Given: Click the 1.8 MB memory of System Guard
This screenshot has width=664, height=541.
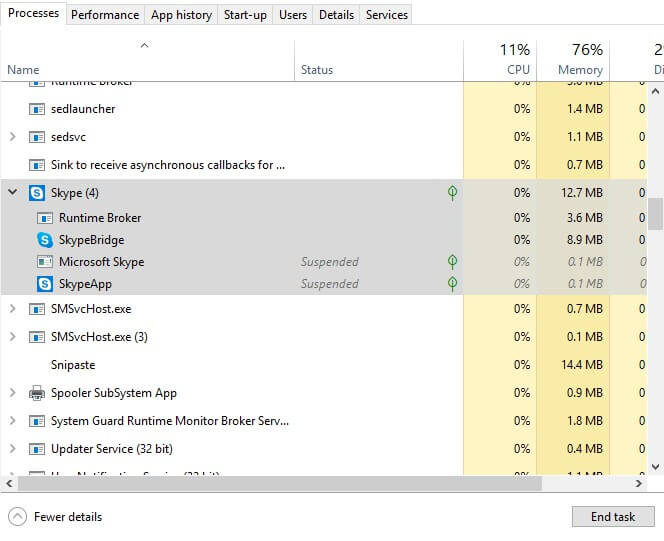Looking at the screenshot, I should (585, 421).
